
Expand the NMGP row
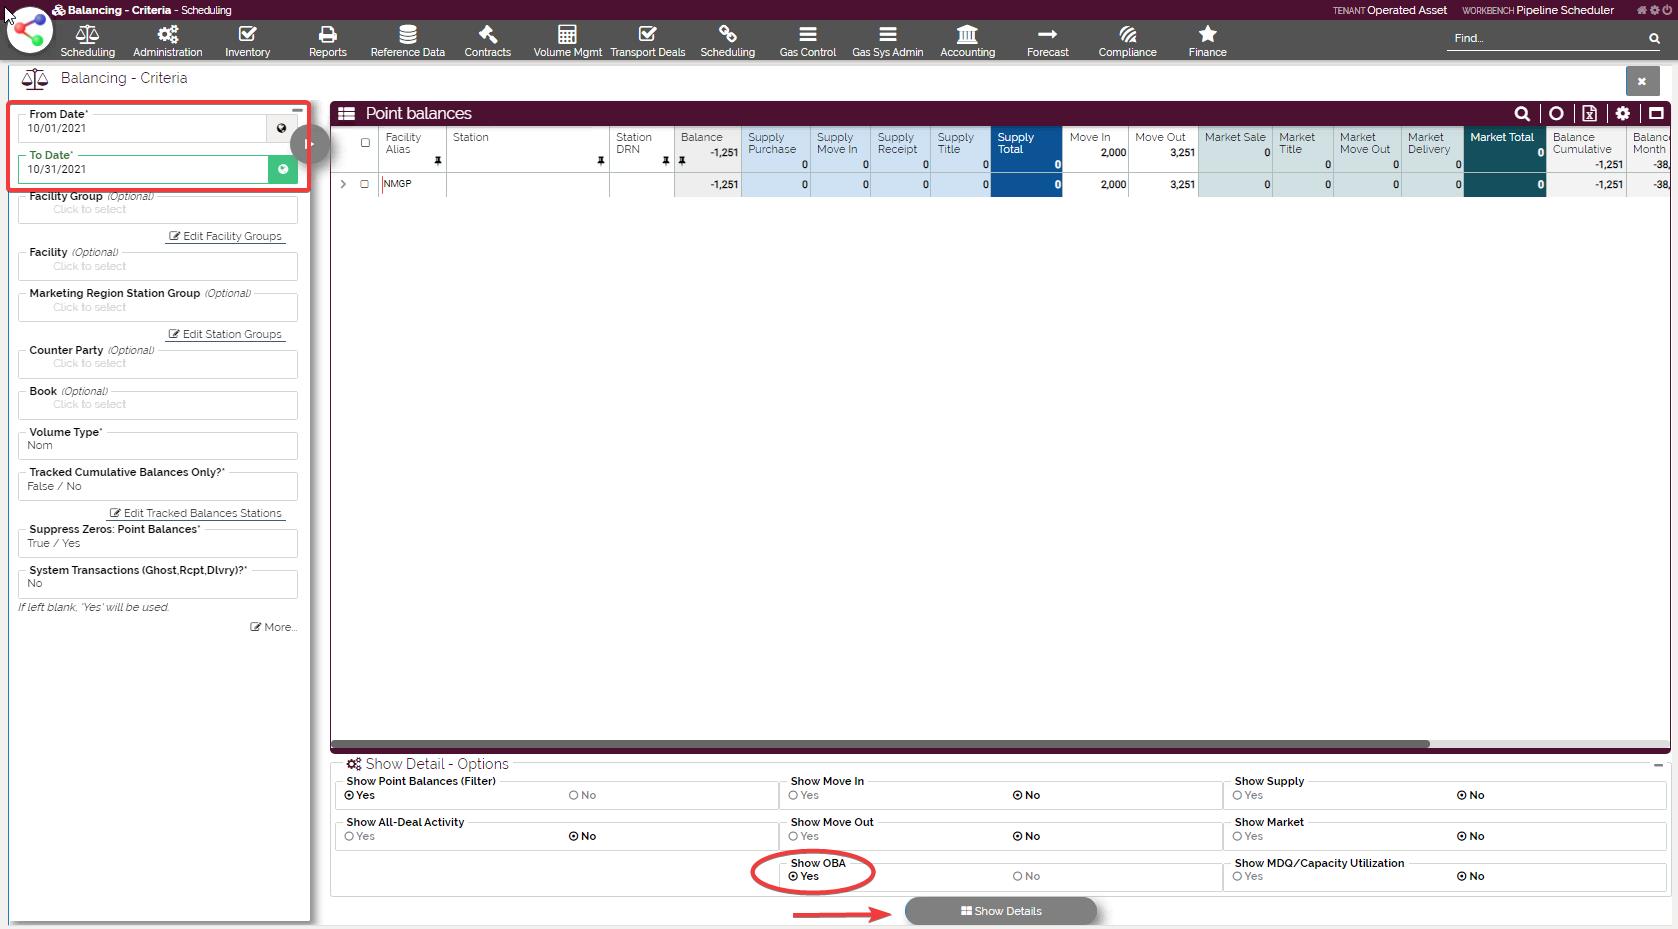pyautogui.click(x=343, y=184)
